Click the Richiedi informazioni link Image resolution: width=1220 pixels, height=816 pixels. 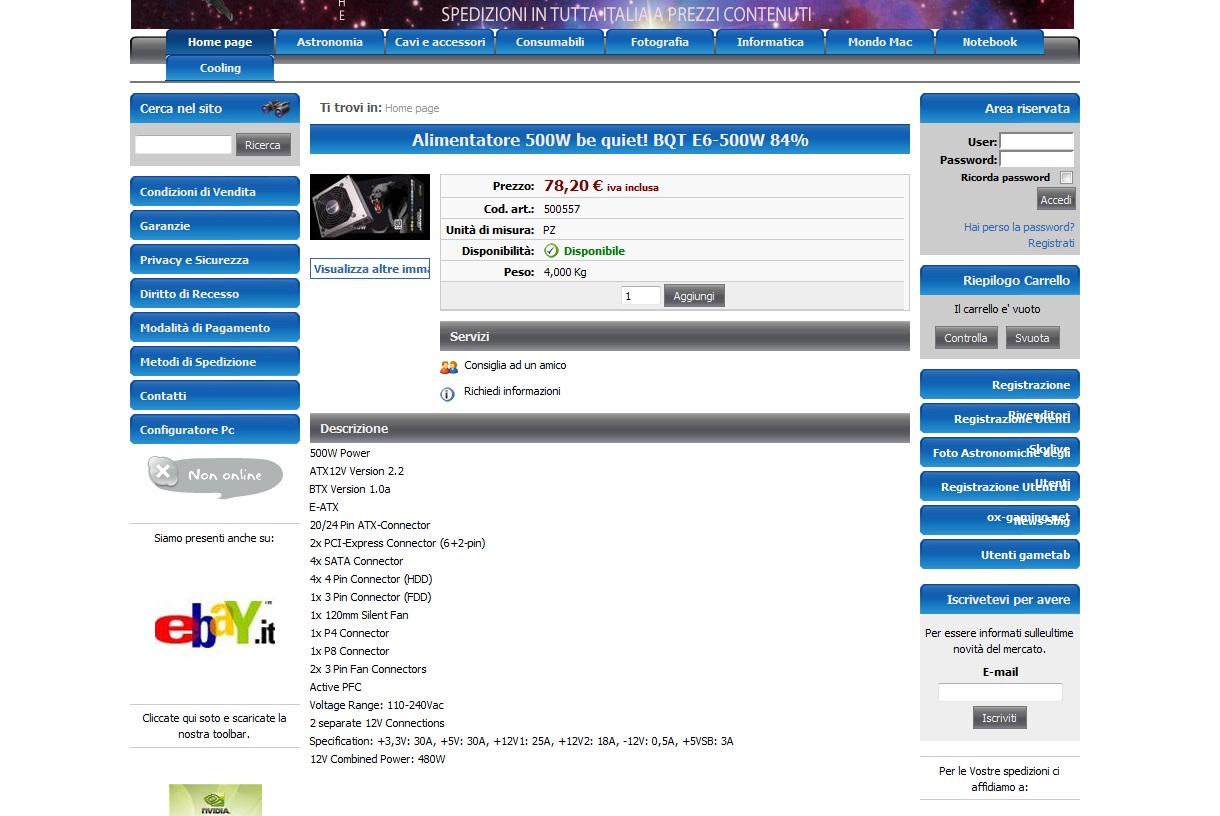click(x=512, y=392)
